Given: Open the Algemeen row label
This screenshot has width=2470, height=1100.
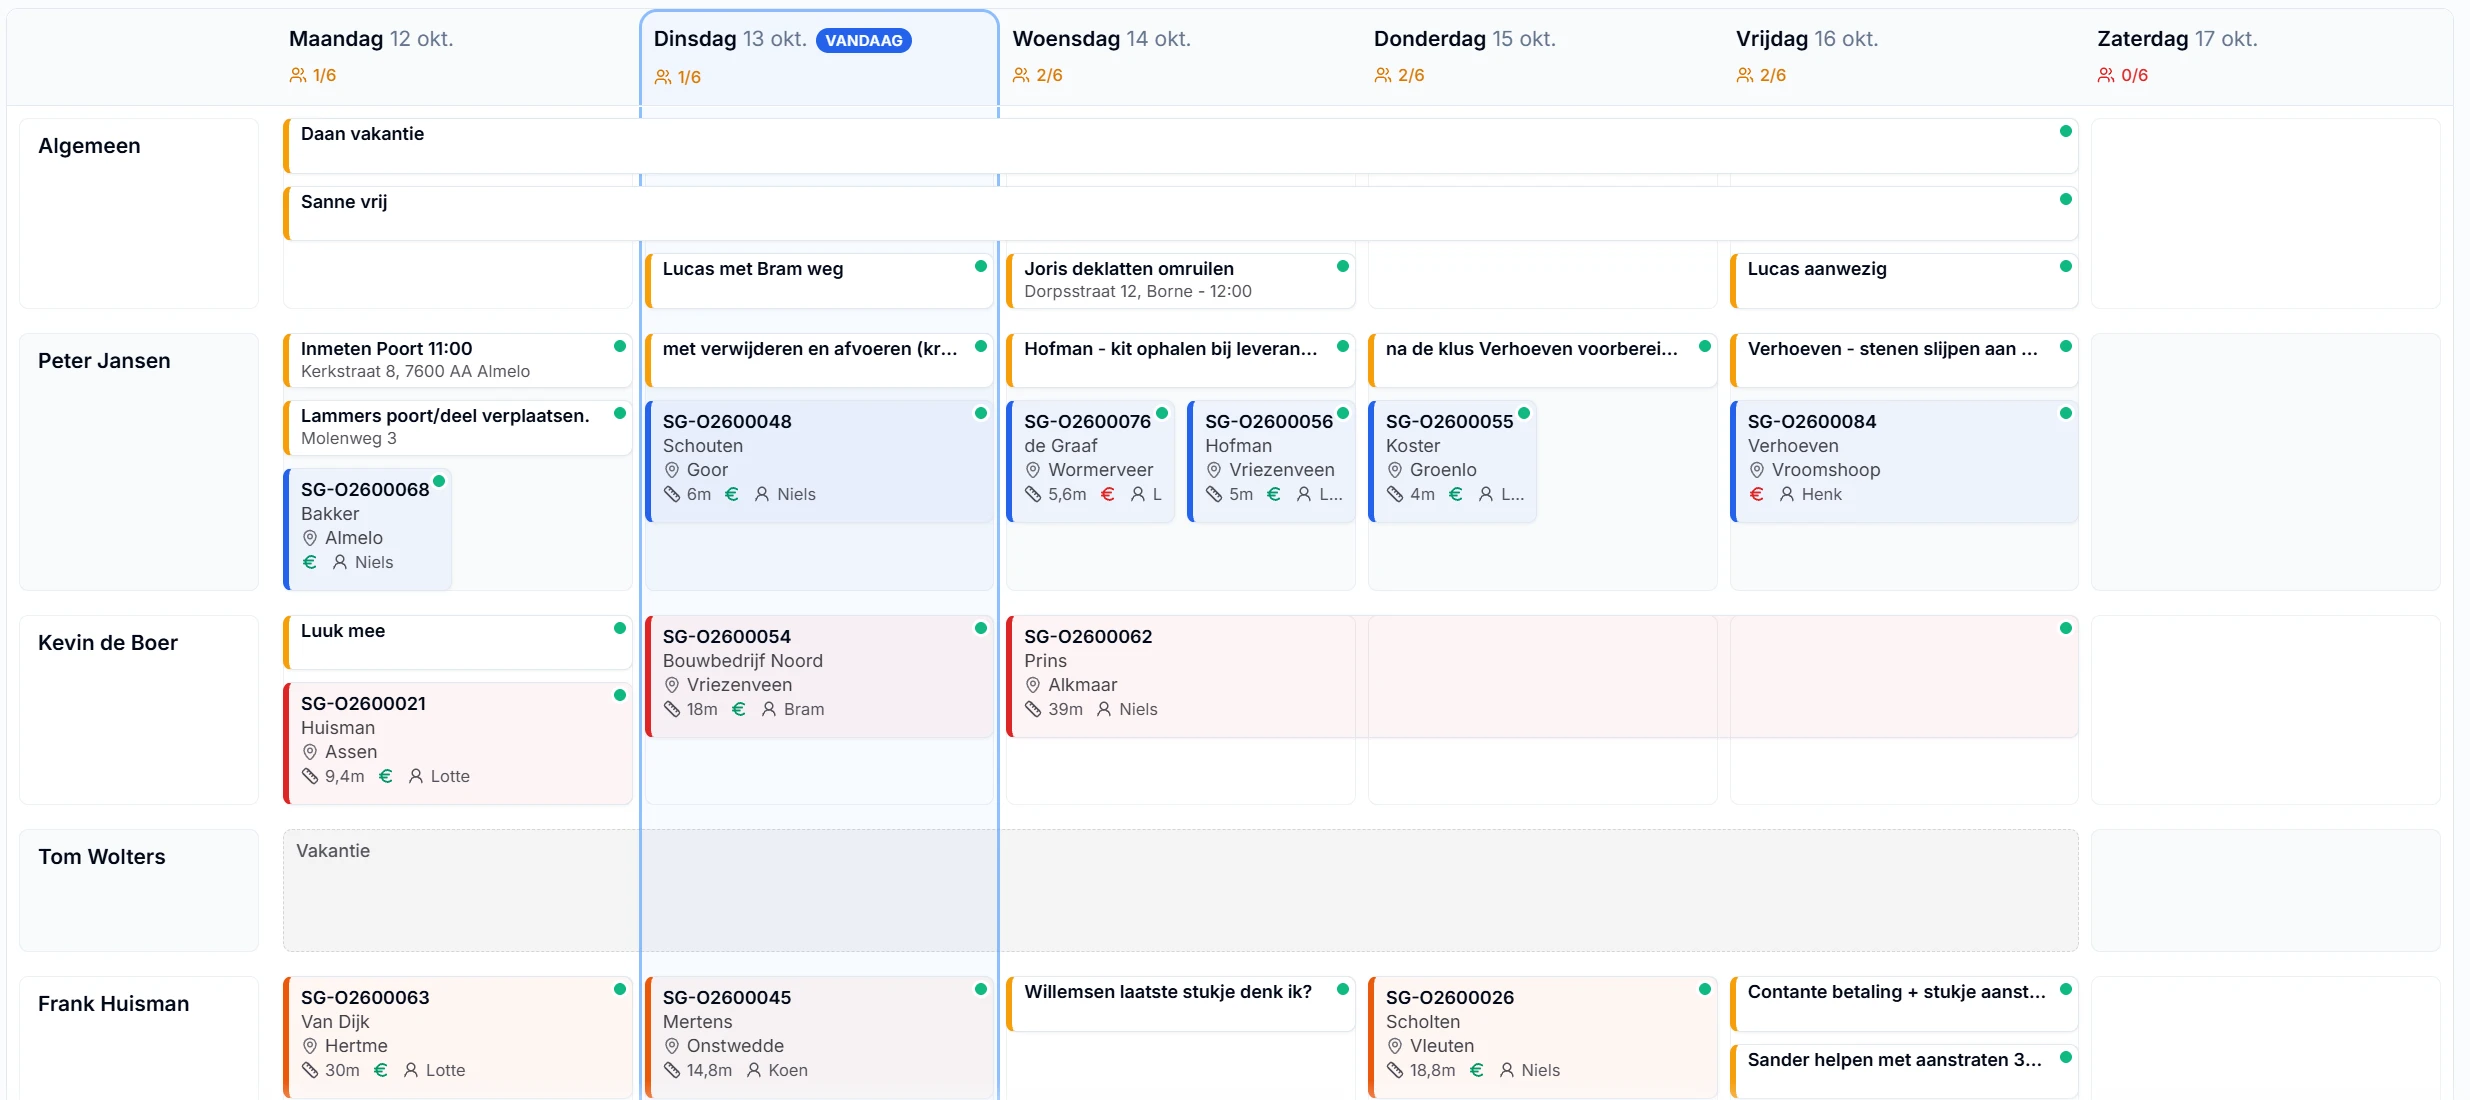Looking at the screenshot, I should click(139, 213).
